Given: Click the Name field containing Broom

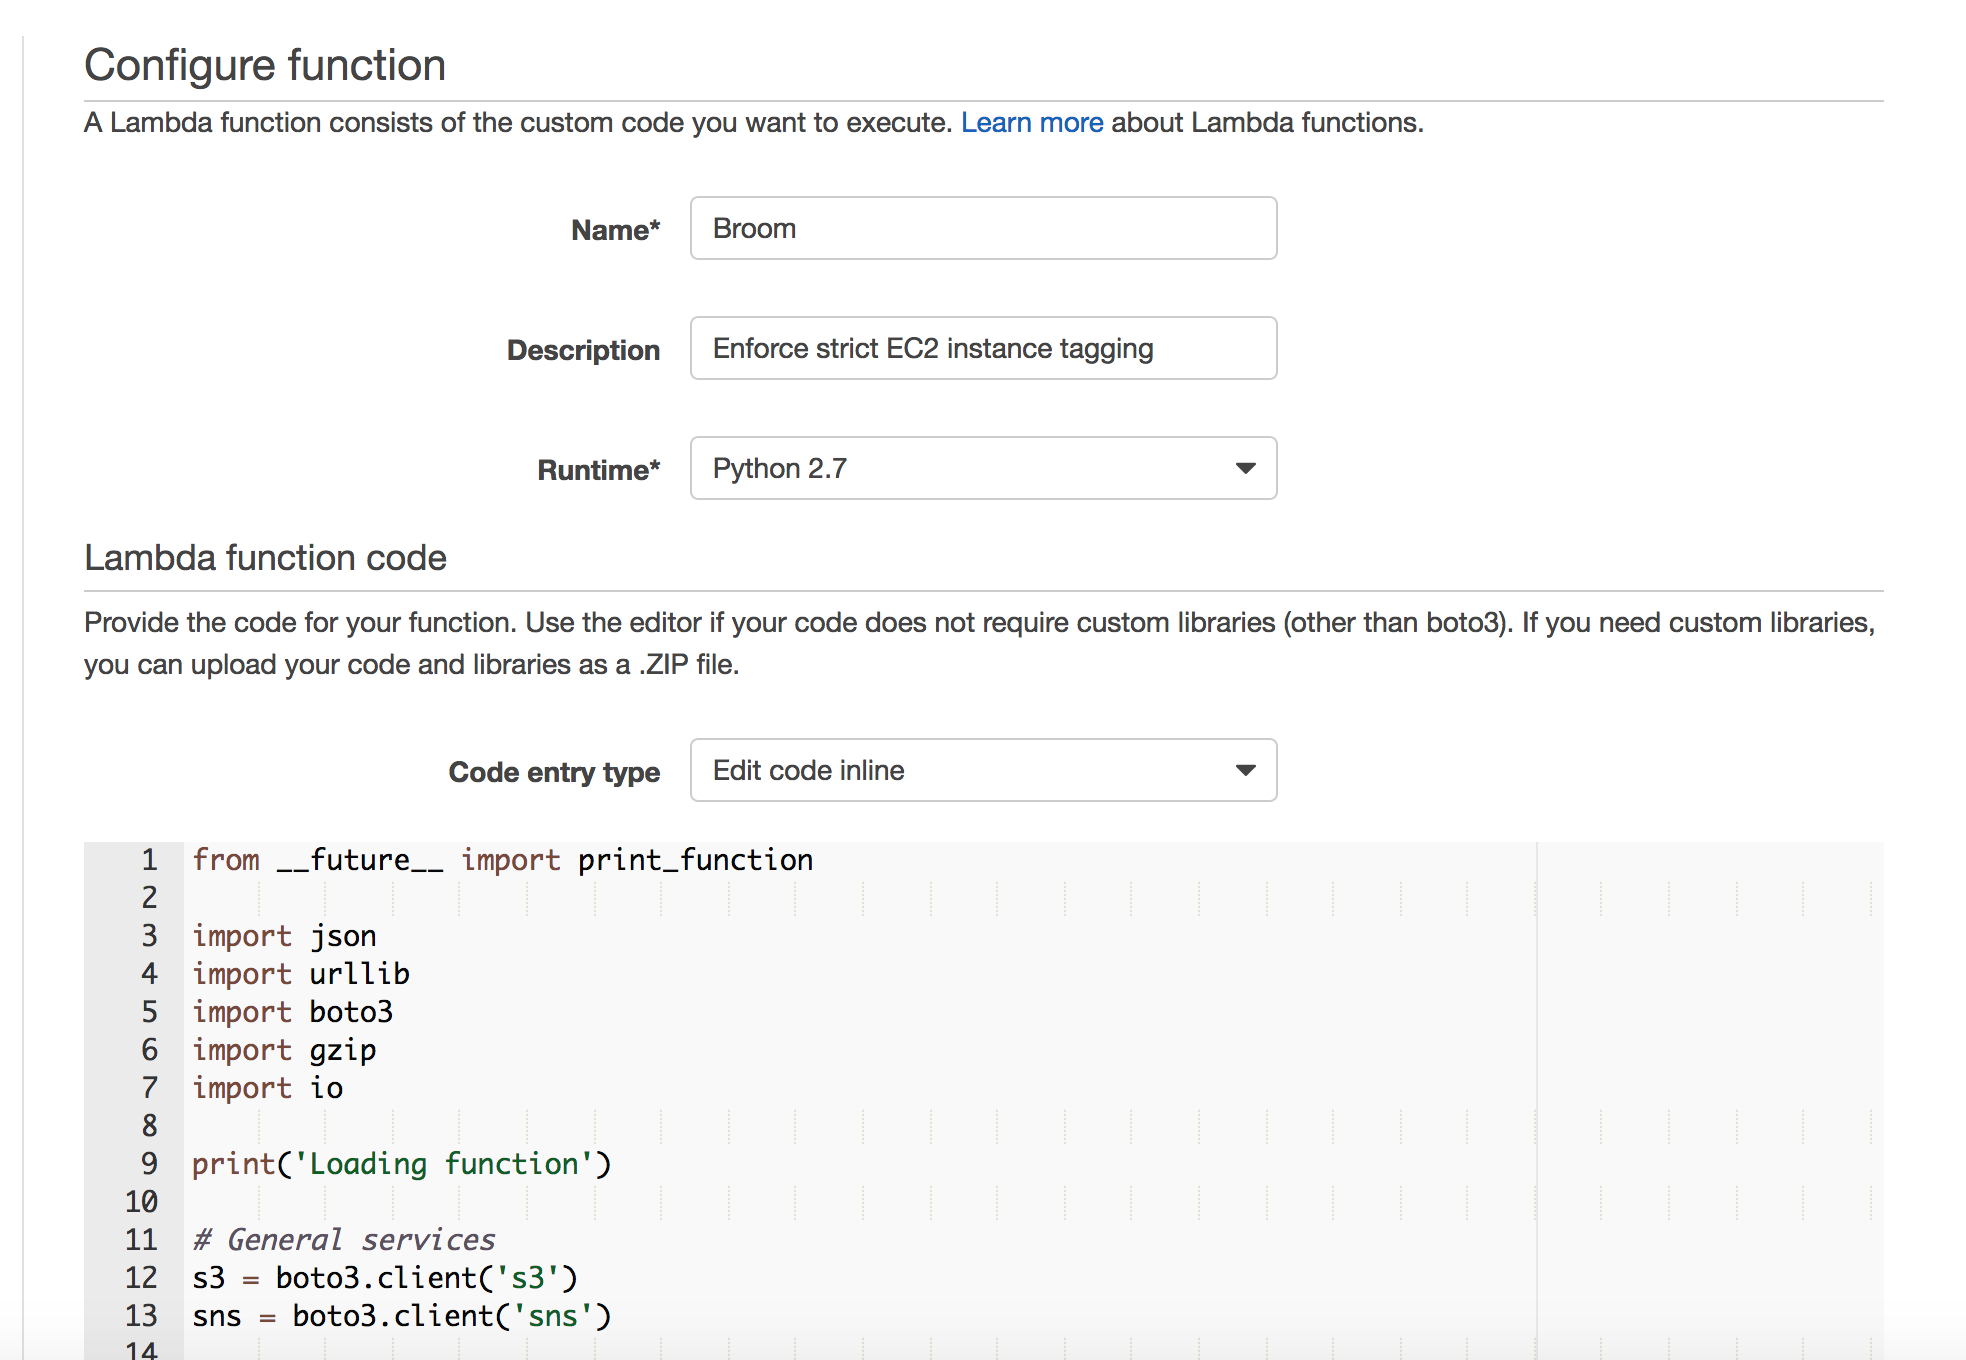Looking at the screenshot, I should click(982, 228).
